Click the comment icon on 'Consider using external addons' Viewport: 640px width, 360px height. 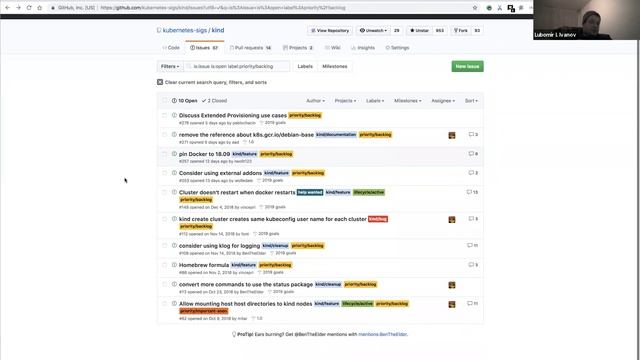(x=473, y=173)
